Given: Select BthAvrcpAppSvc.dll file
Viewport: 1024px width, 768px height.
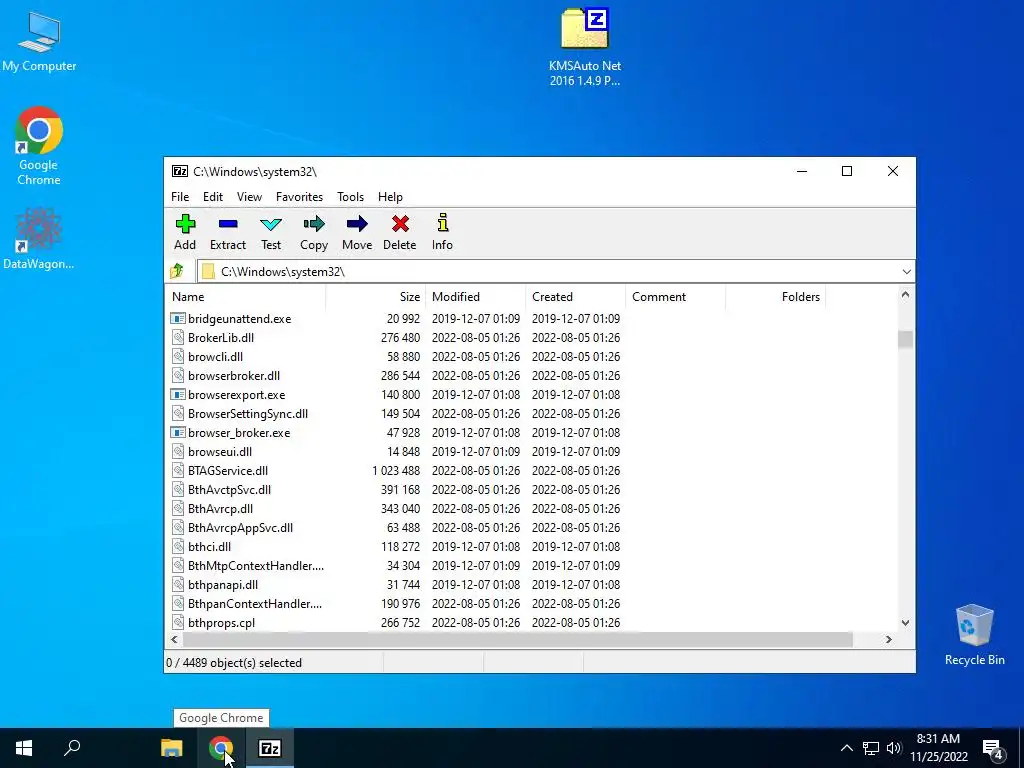Looking at the screenshot, I should [x=240, y=527].
